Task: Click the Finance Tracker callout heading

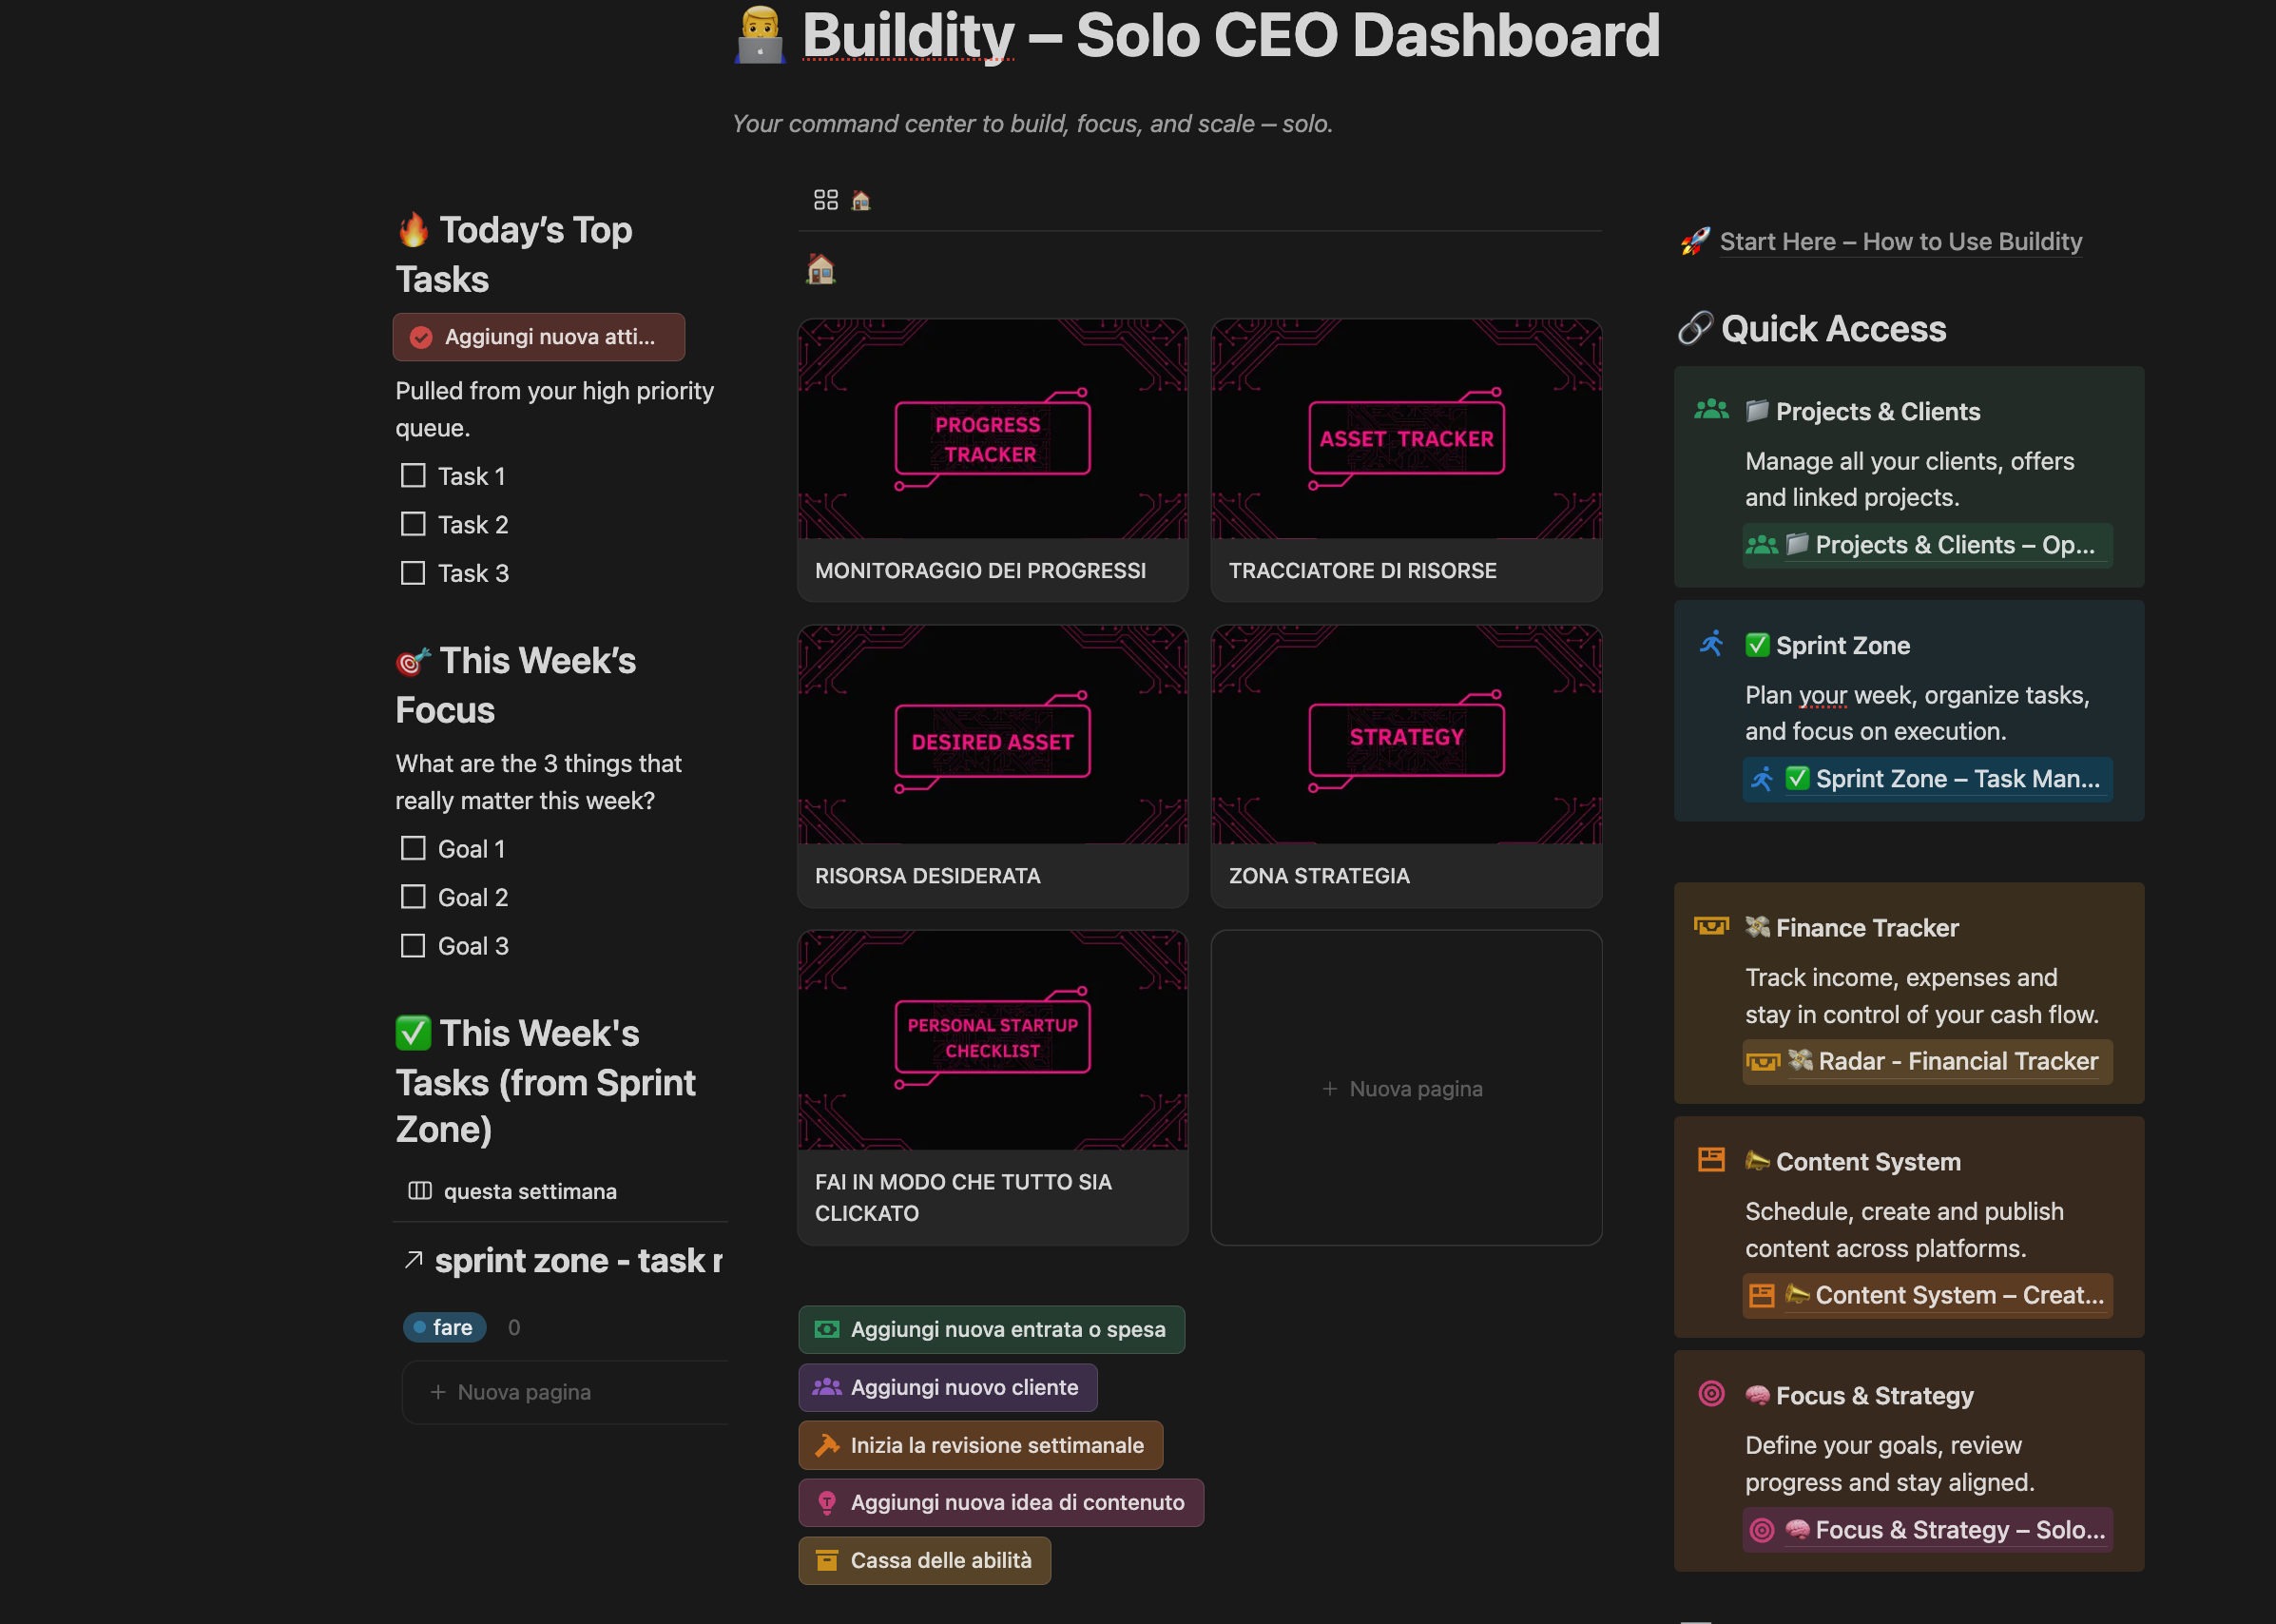Action: (x=1851, y=927)
